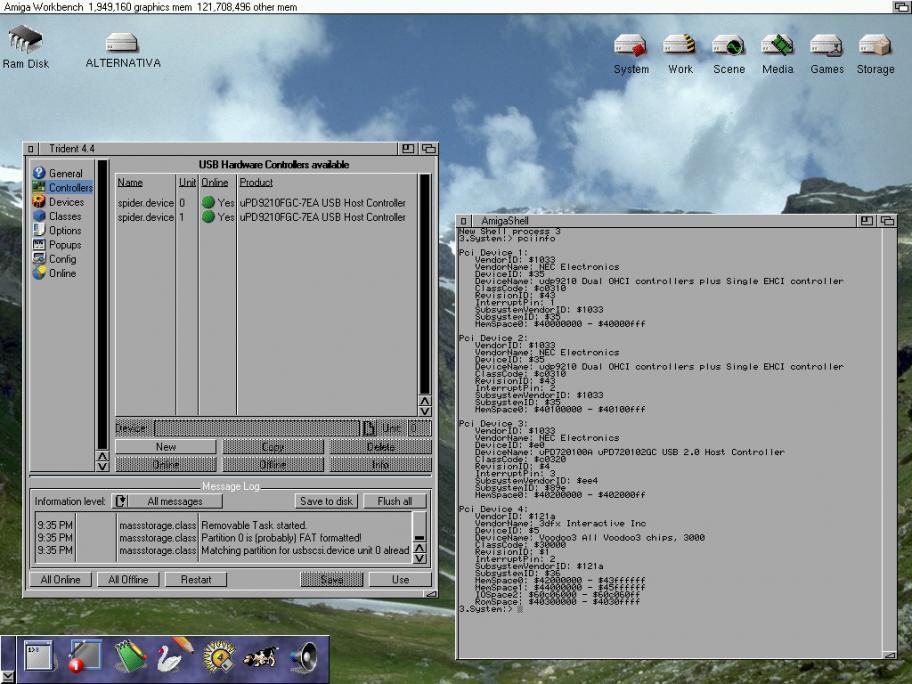
Task: Click the All Online button
Action: 60,580
